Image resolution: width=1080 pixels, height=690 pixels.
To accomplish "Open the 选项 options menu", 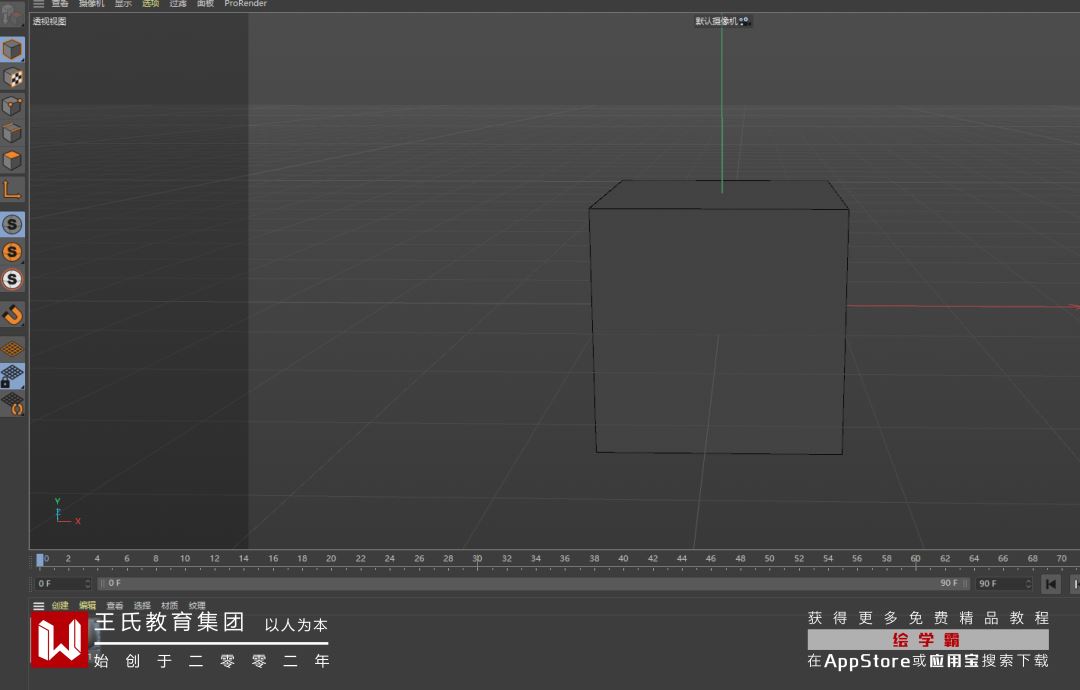I will [151, 3].
